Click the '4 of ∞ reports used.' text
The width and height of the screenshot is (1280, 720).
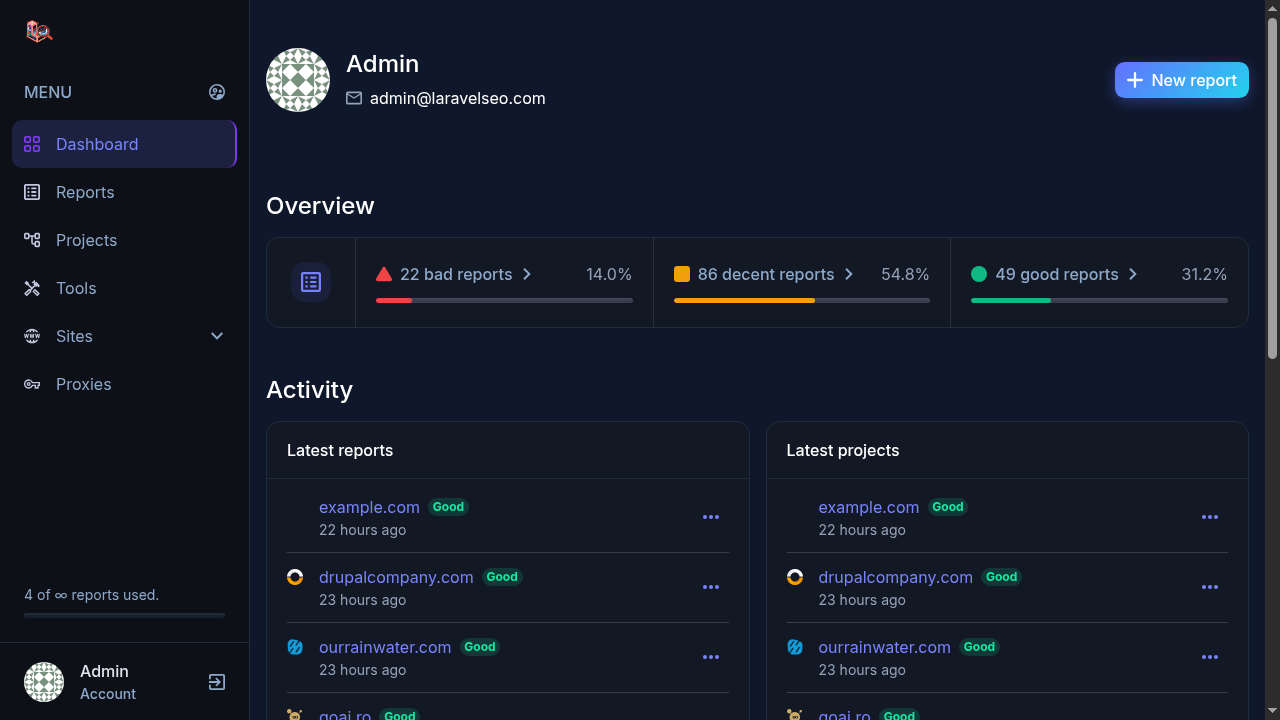(x=92, y=595)
